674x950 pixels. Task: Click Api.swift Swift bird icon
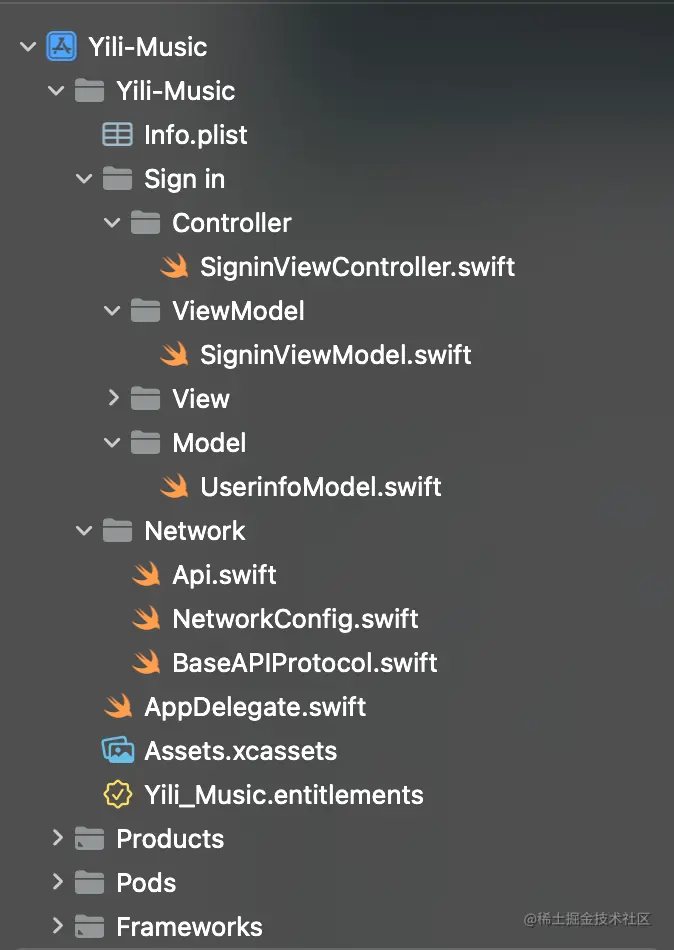click(x=146, y=574)
